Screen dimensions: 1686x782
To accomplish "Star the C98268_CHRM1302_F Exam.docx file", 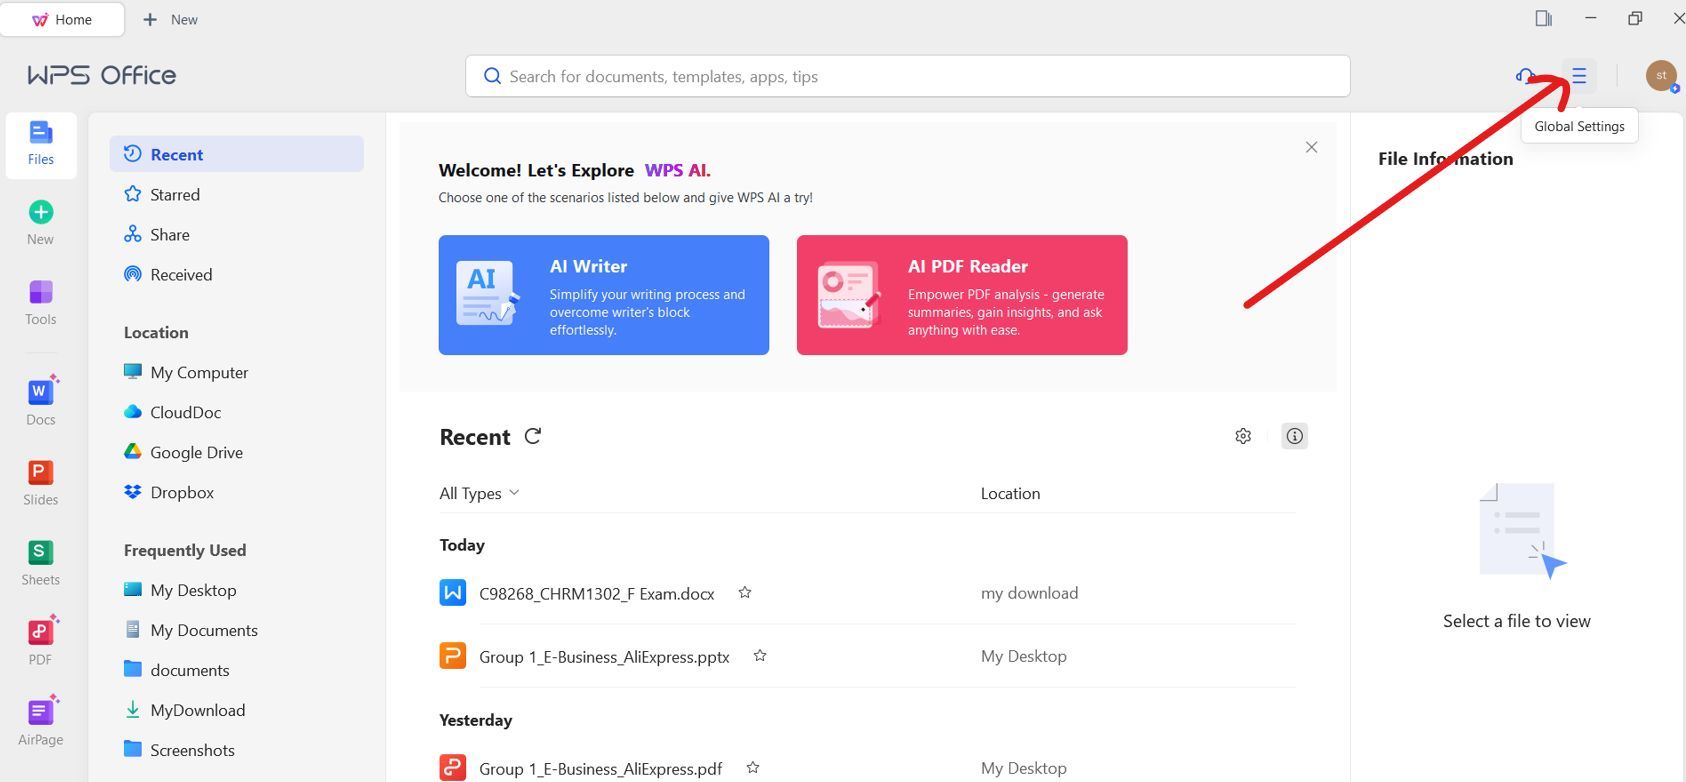I will [745, 593].
